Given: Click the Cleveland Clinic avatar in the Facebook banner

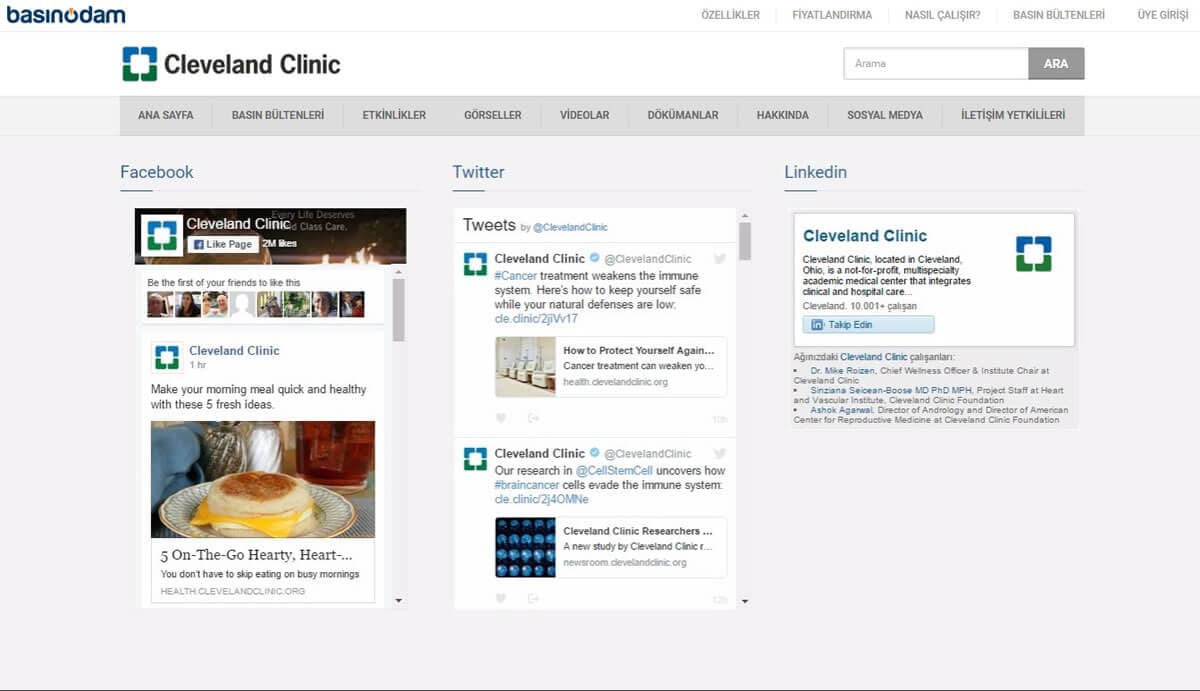Looking at the screenshot, I should point(161,236).
